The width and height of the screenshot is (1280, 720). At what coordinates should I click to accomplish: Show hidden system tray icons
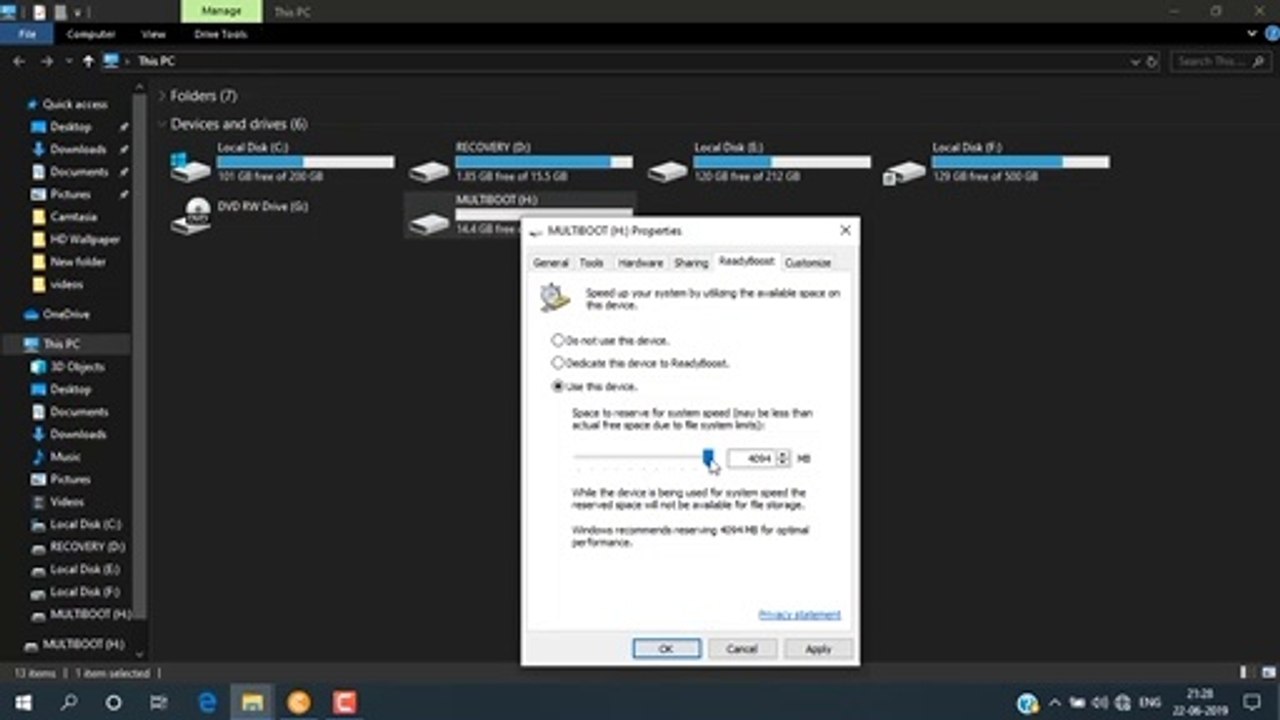[x=1053, y=702]
